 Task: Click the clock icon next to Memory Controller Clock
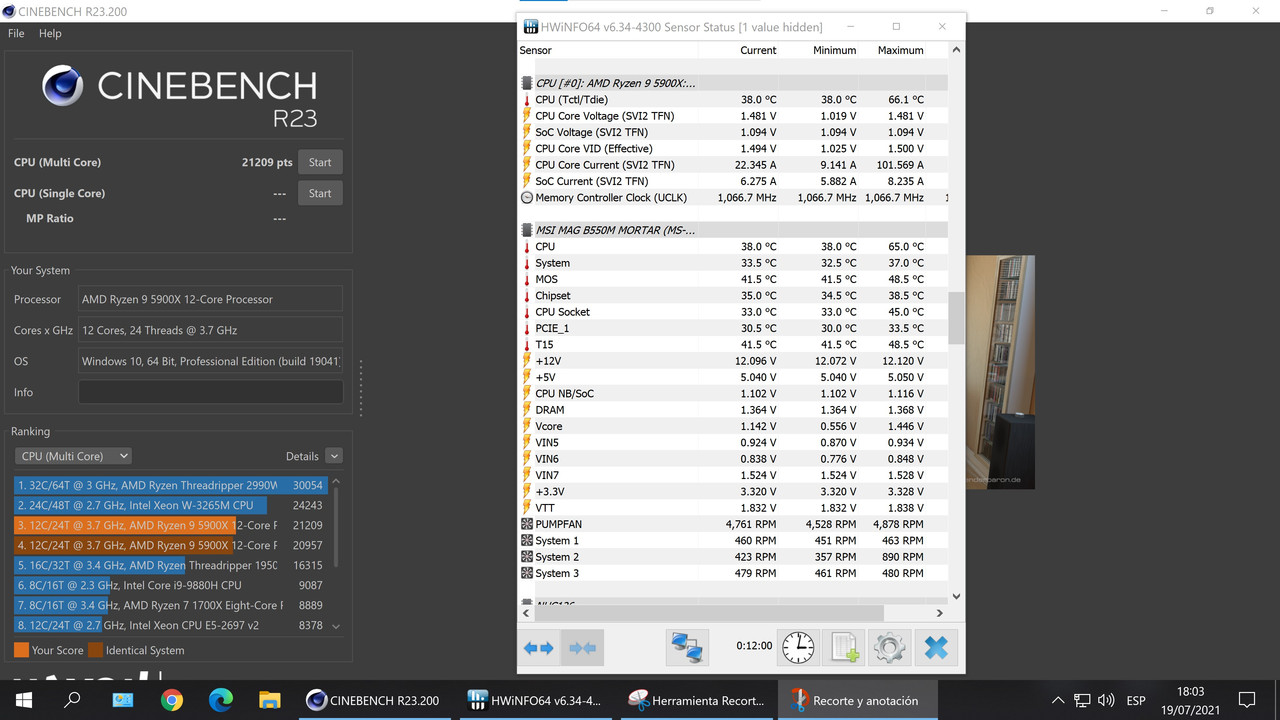[527, 198]
